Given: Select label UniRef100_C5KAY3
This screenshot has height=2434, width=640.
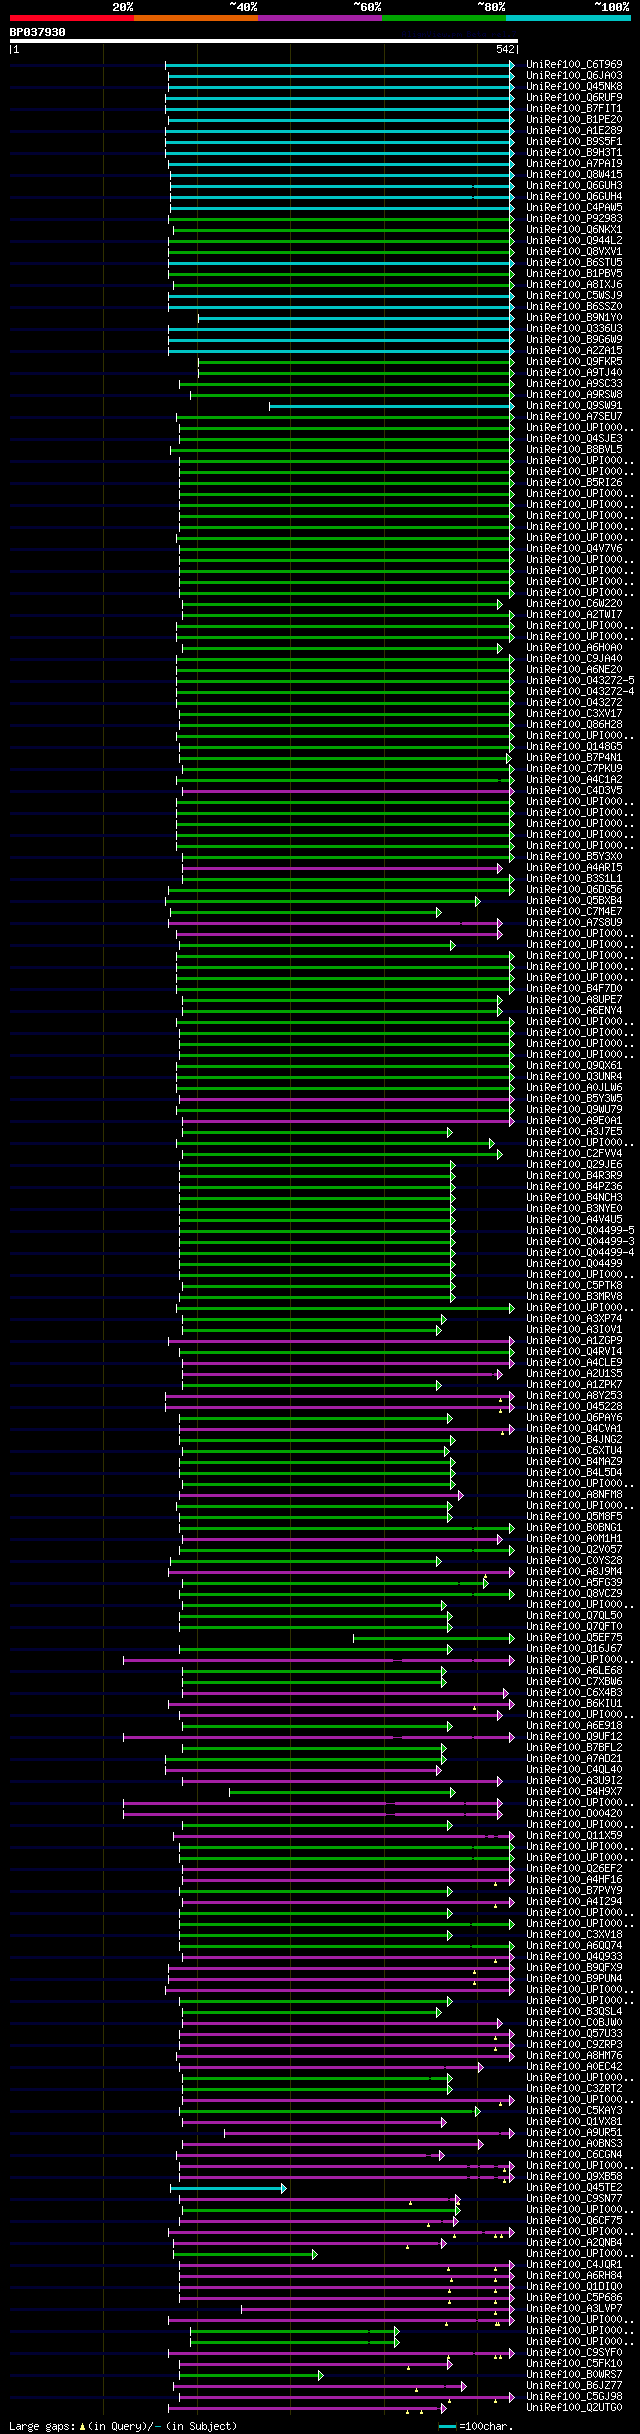Looking at the screenshot, I should (574, 2111).
